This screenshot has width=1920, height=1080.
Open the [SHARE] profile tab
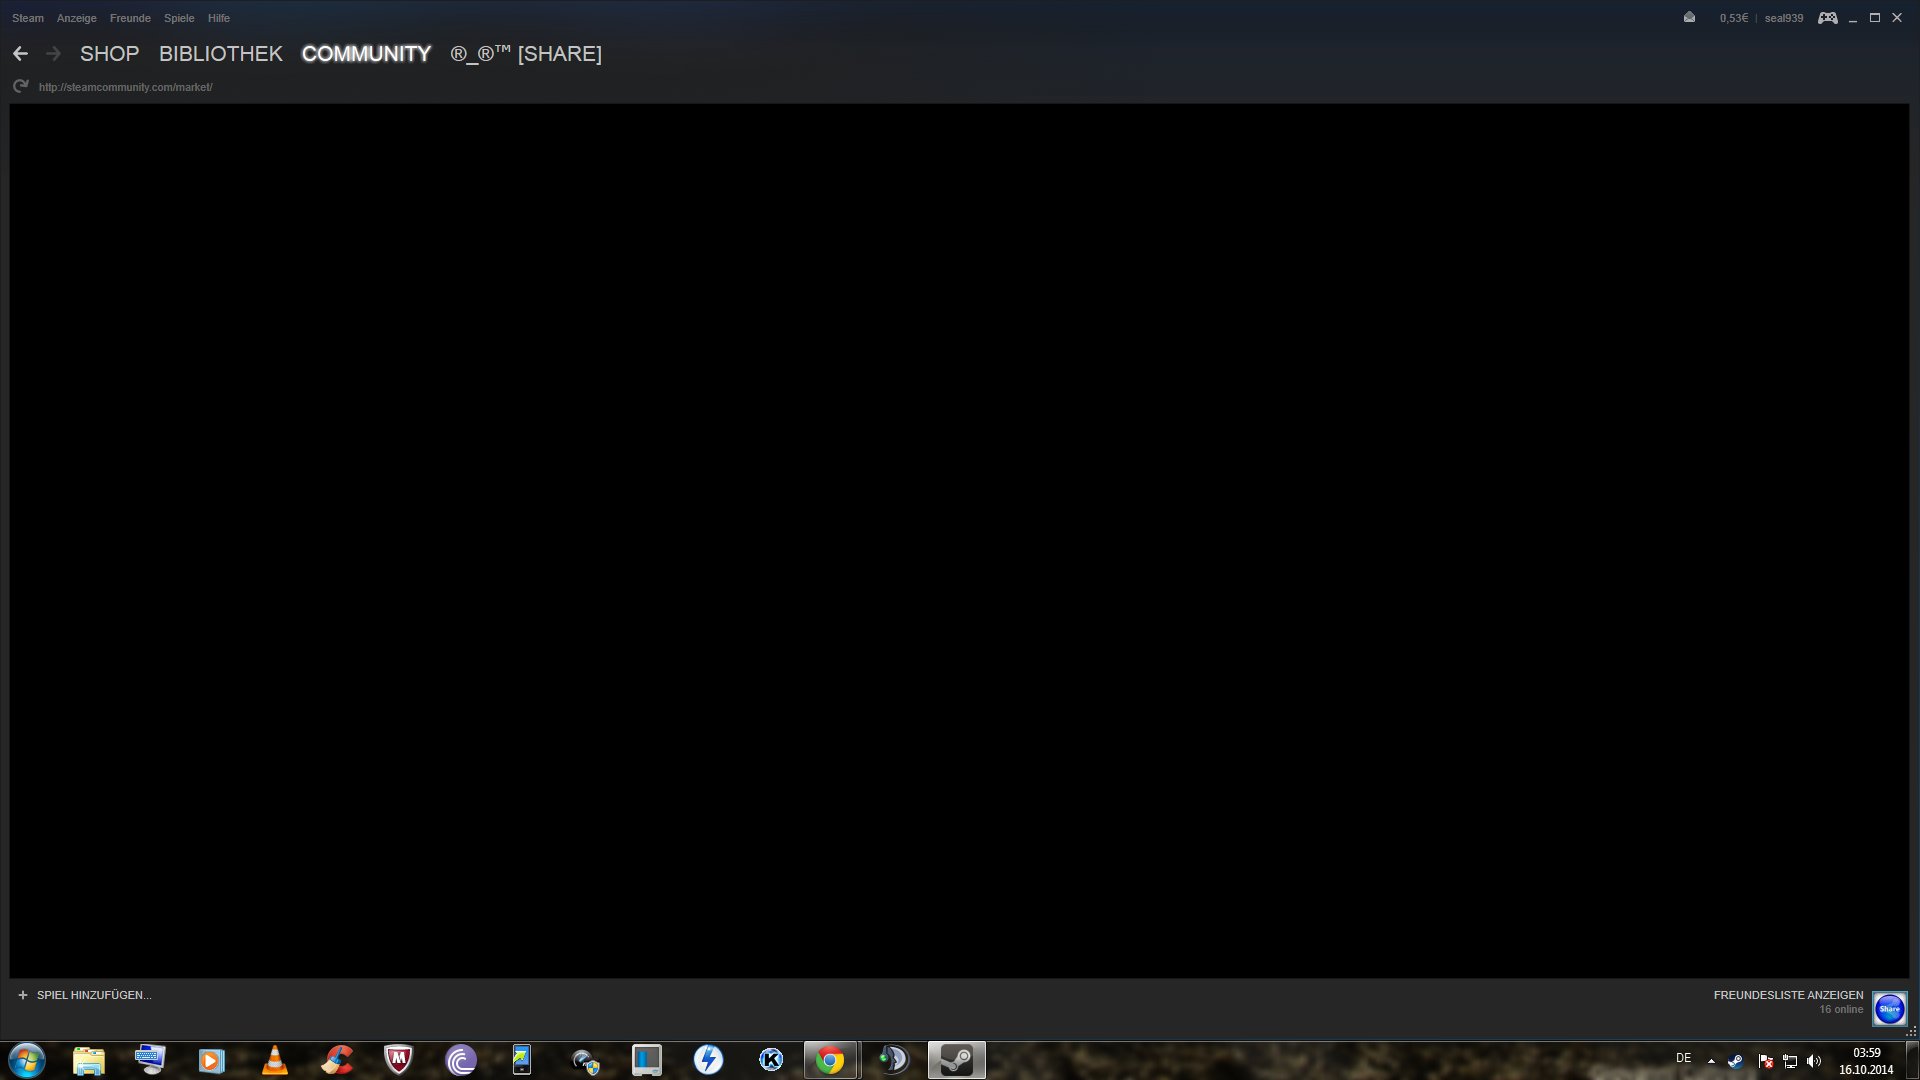[x=526, y=54]
